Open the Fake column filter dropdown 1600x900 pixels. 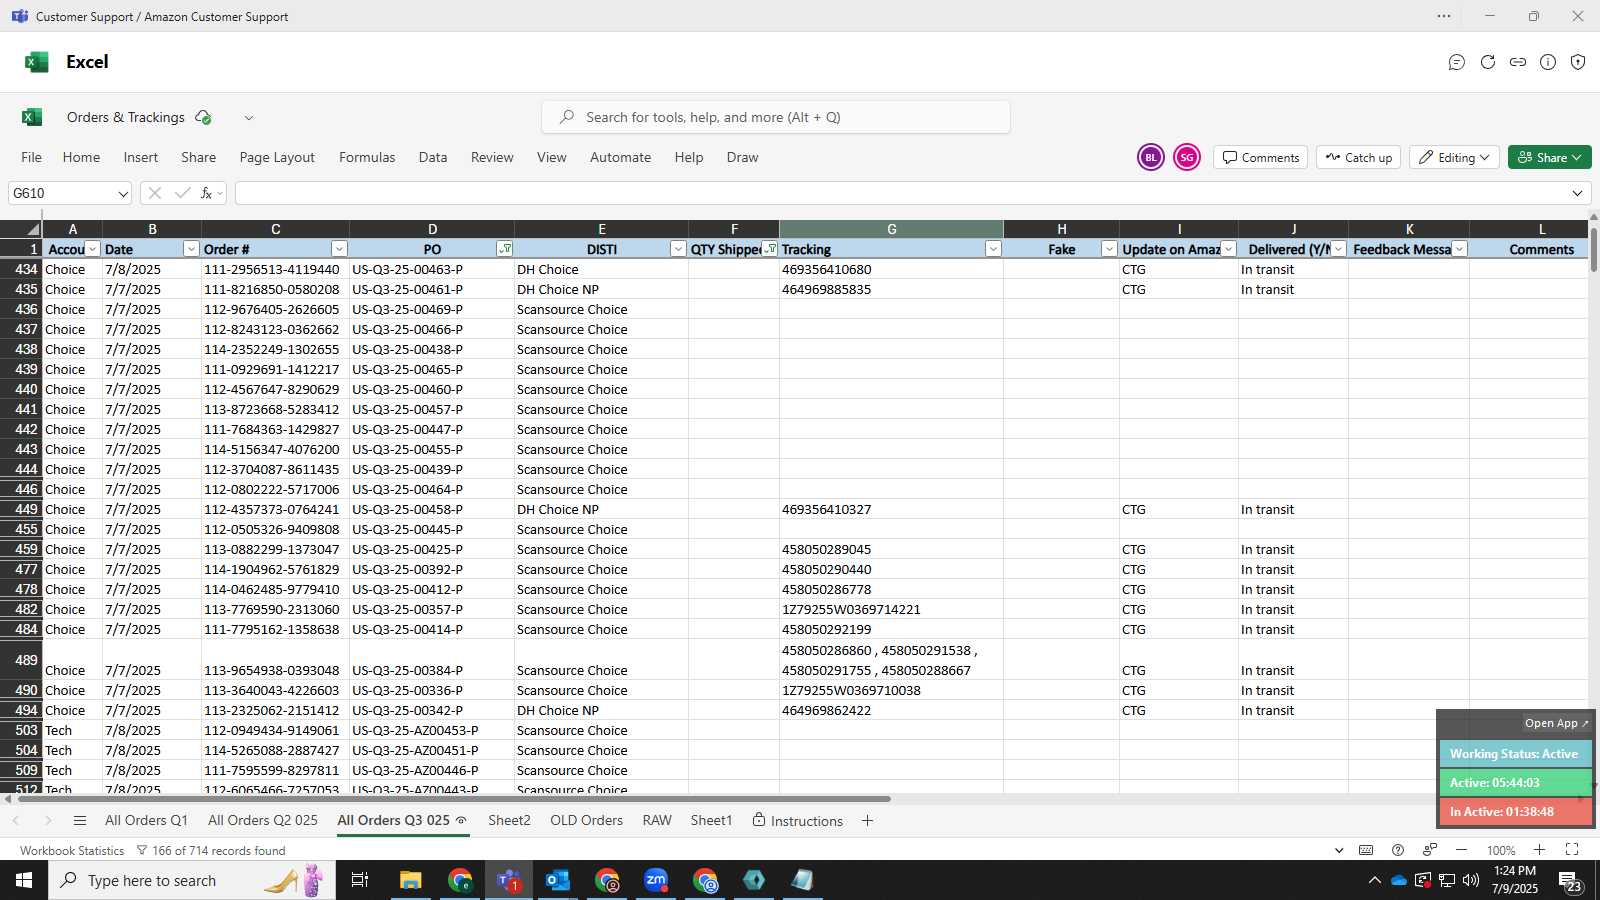(x=1108, y=249)
